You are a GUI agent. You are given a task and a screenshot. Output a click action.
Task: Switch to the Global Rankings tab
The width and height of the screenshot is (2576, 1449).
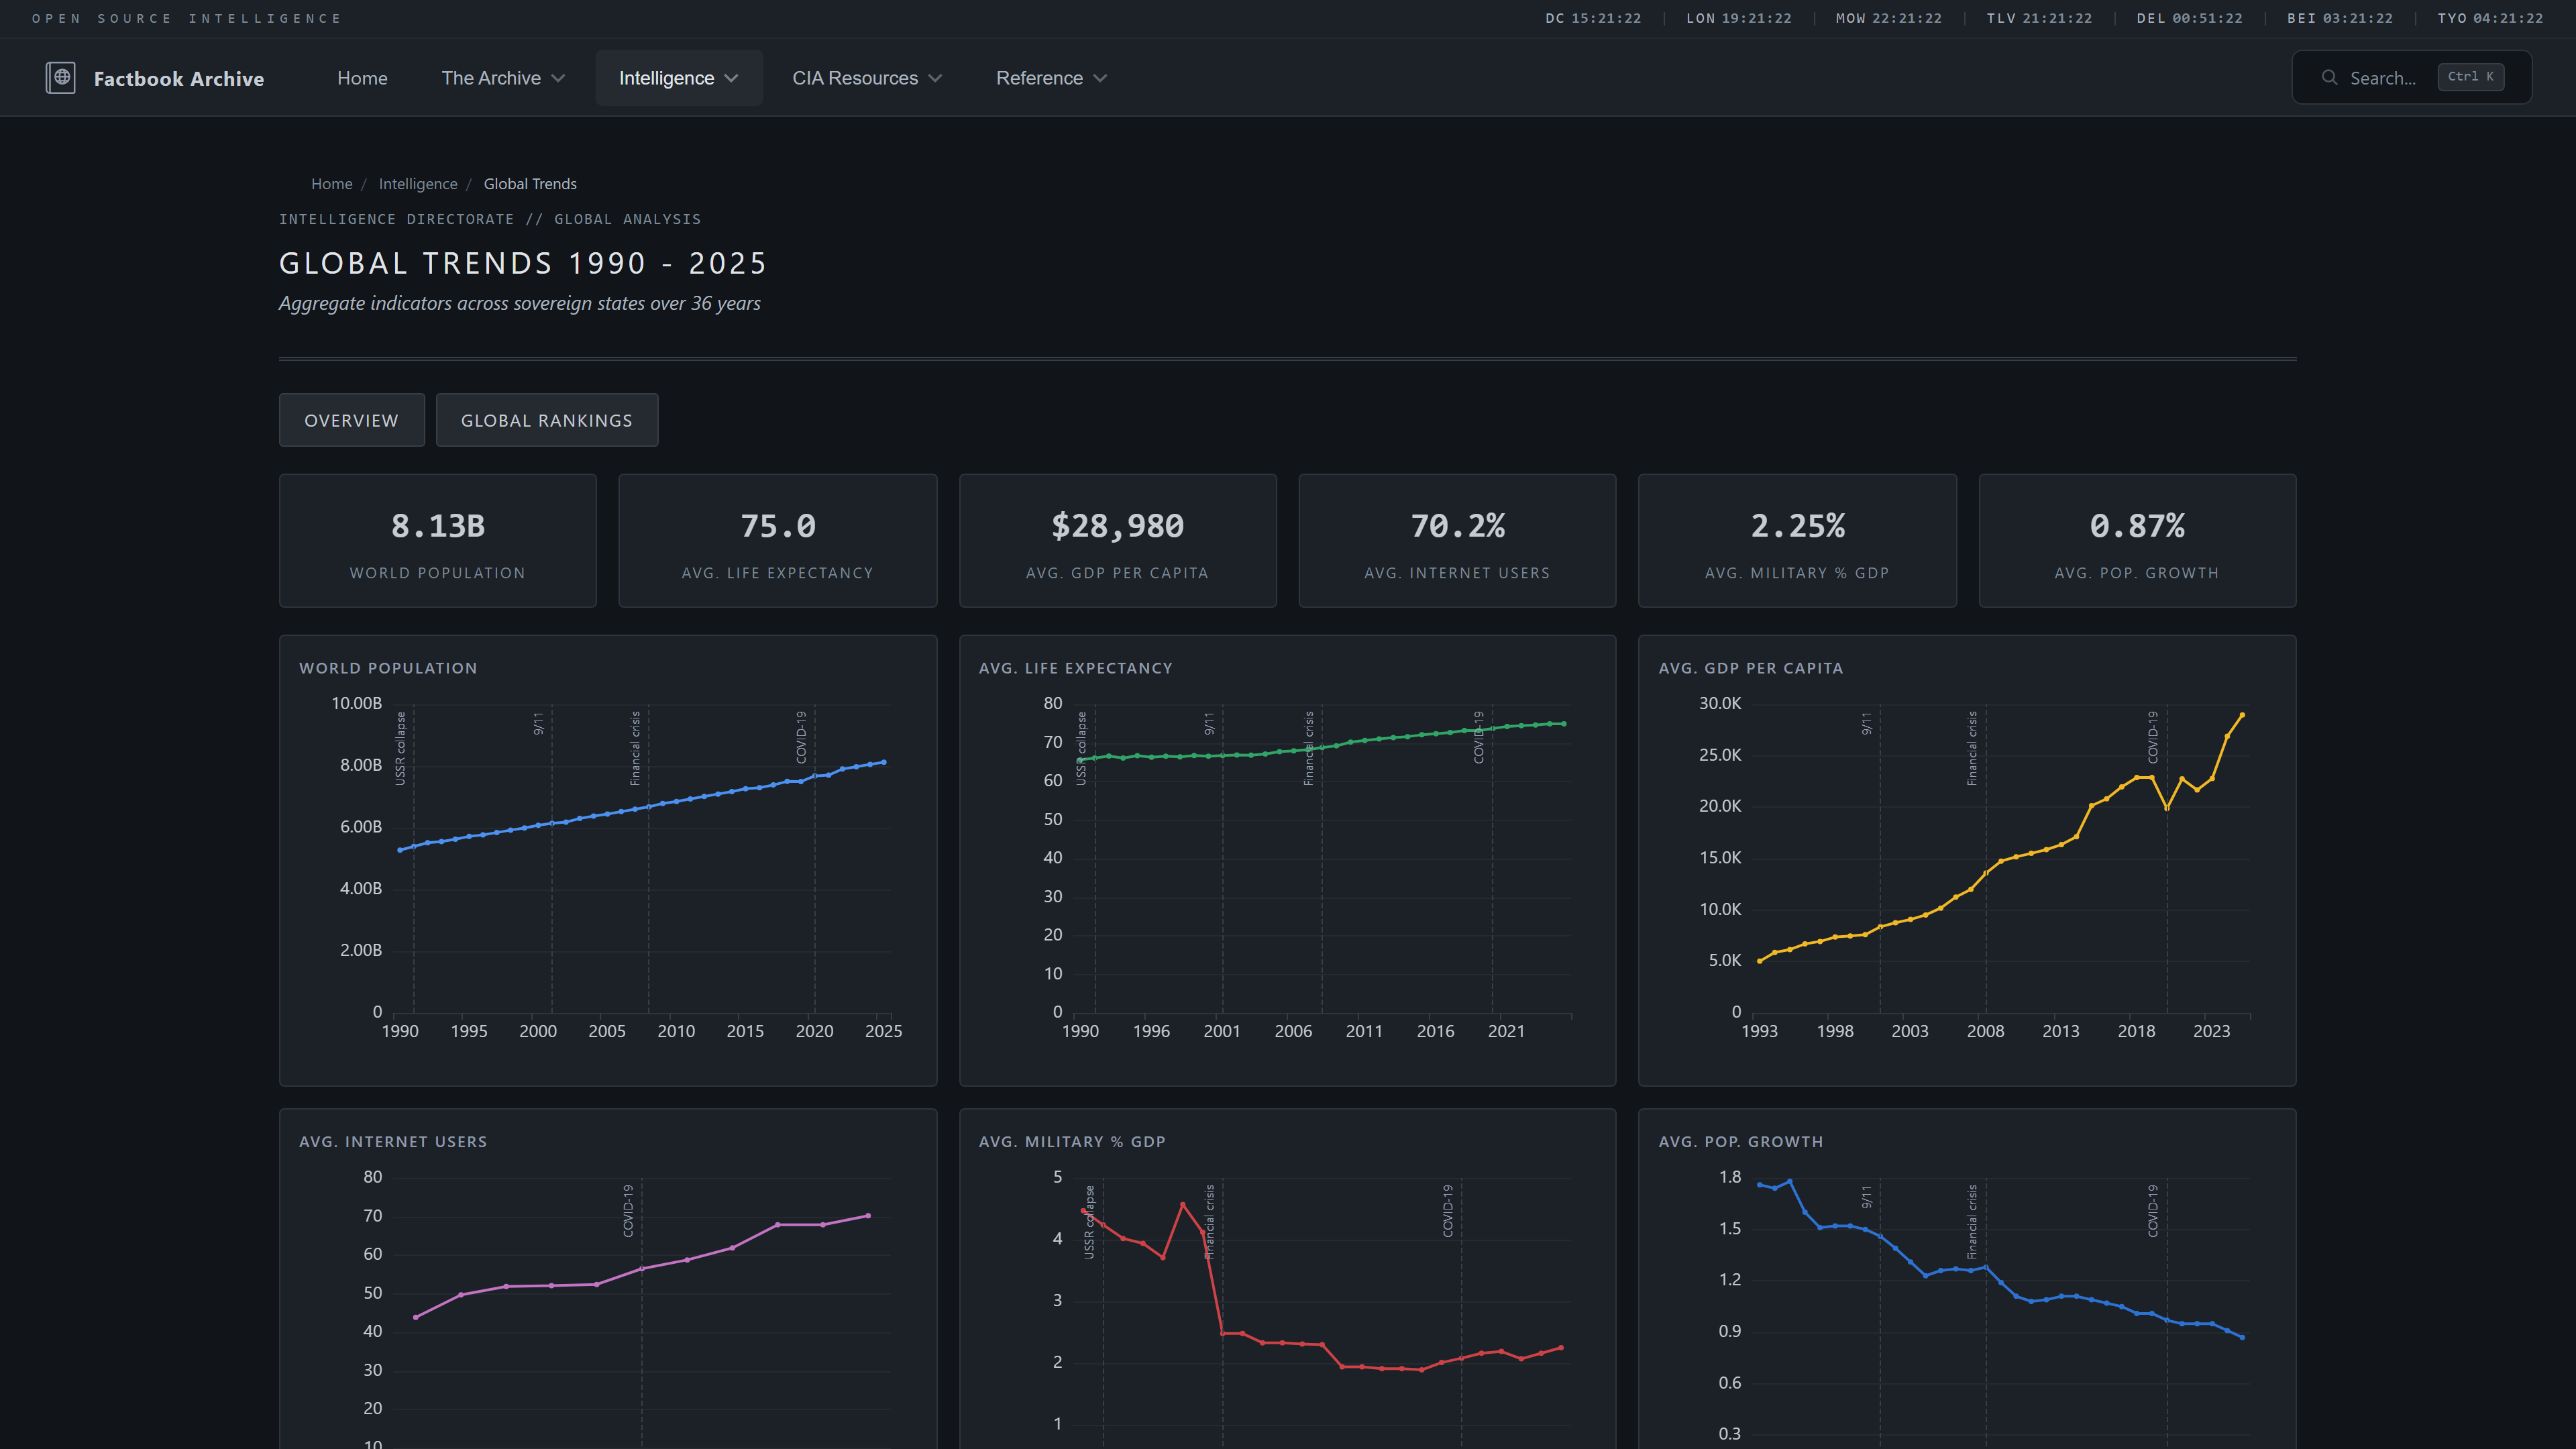coord(547,420)
